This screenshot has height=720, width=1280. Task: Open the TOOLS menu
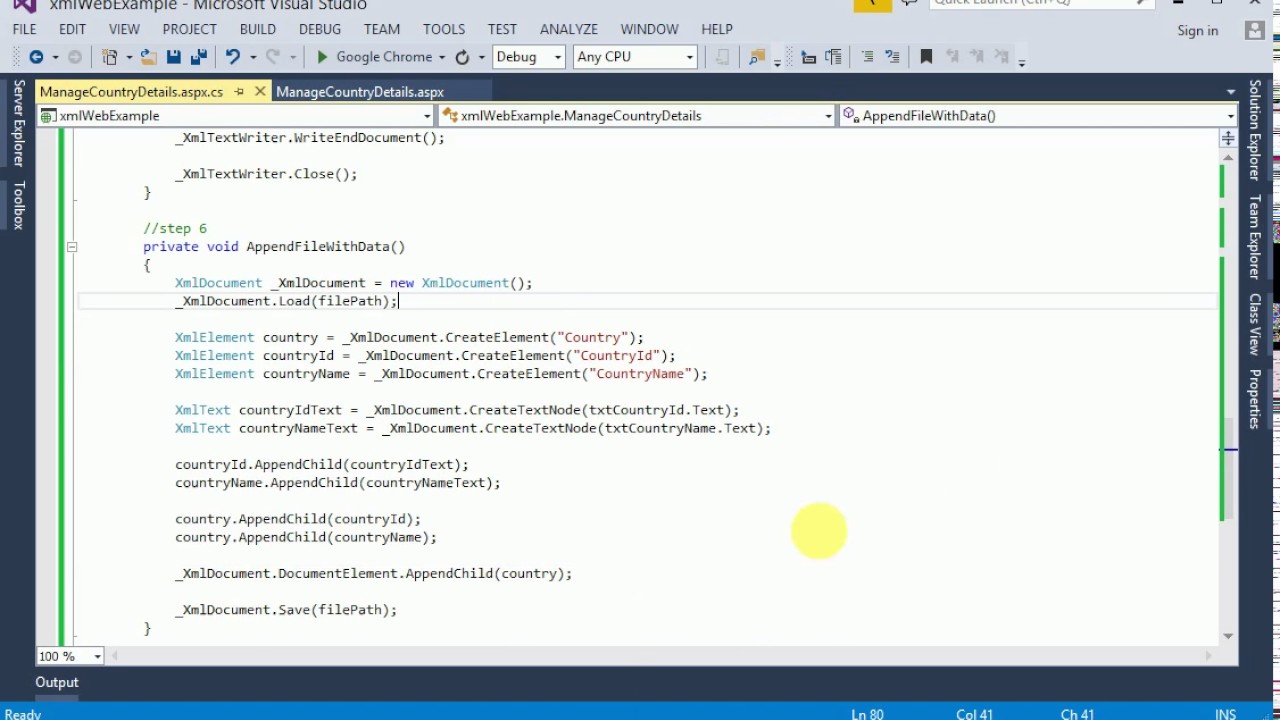coord(444,29)
